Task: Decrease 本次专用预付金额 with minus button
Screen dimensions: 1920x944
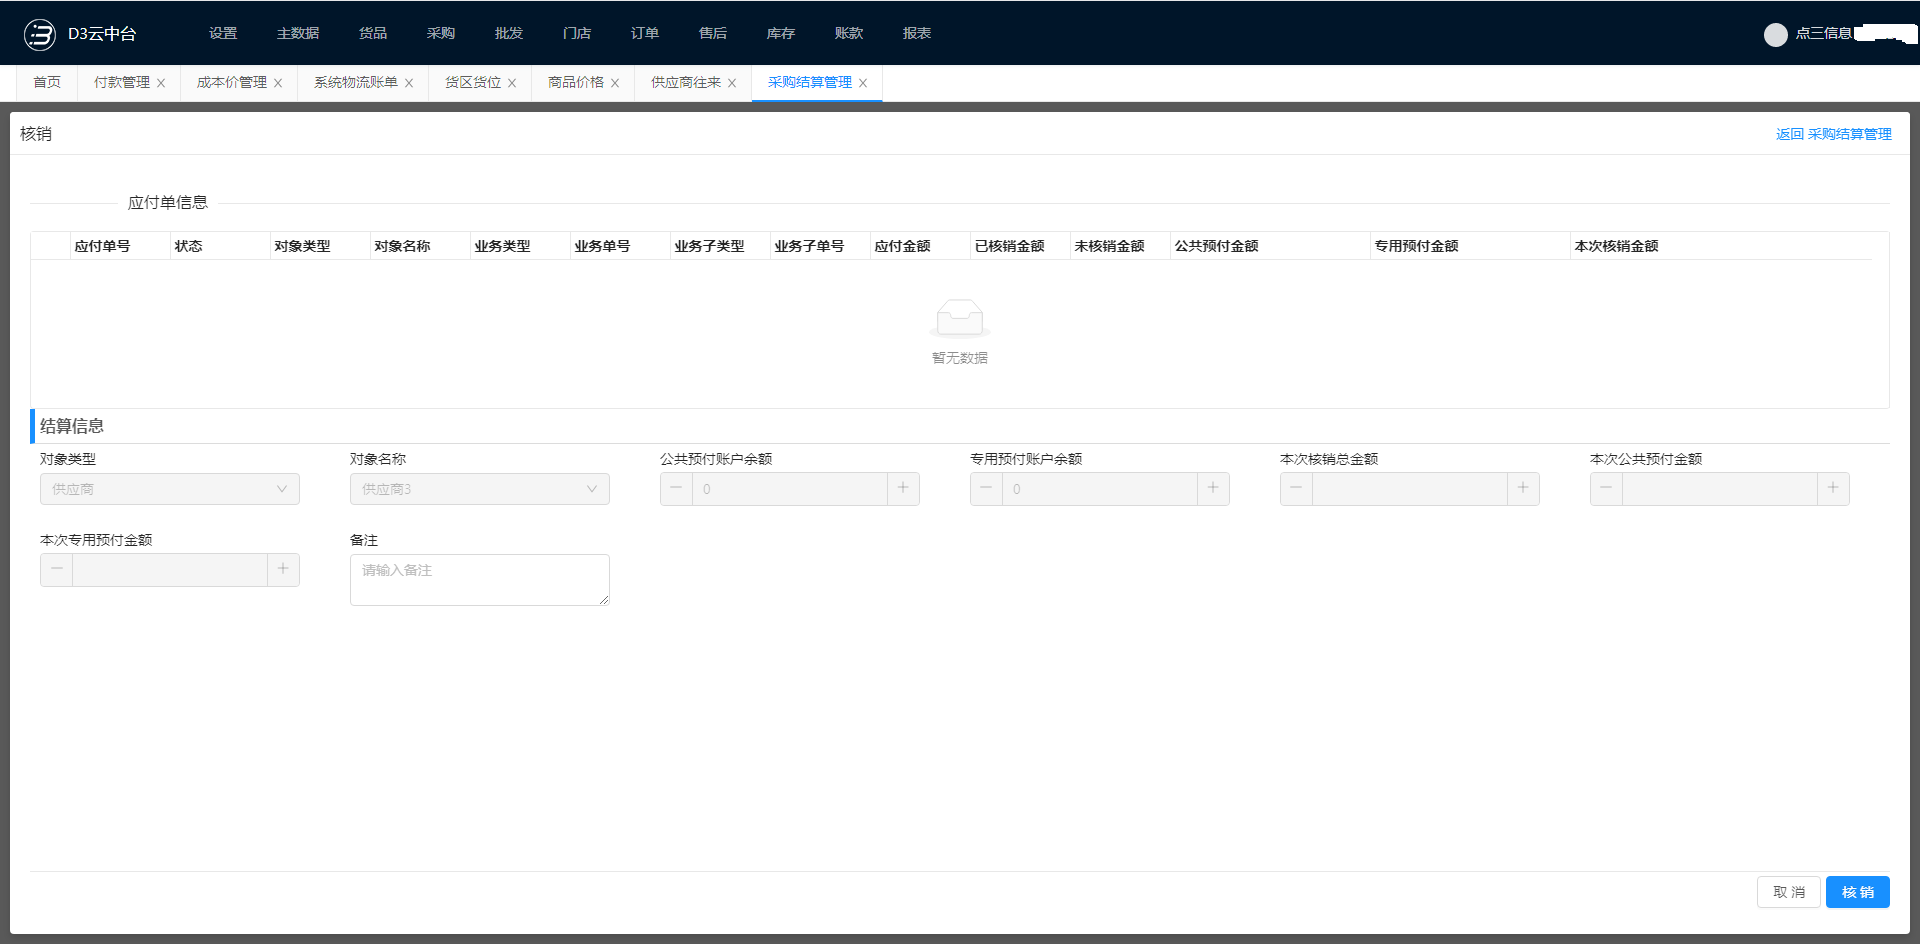Action: [56, 569]
